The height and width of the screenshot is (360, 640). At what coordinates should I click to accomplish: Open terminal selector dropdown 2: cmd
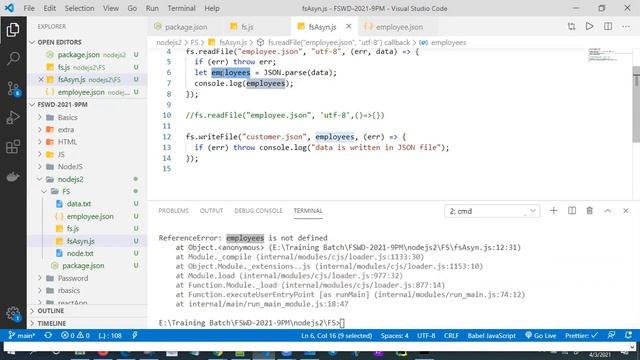click(x=492, y=211)
